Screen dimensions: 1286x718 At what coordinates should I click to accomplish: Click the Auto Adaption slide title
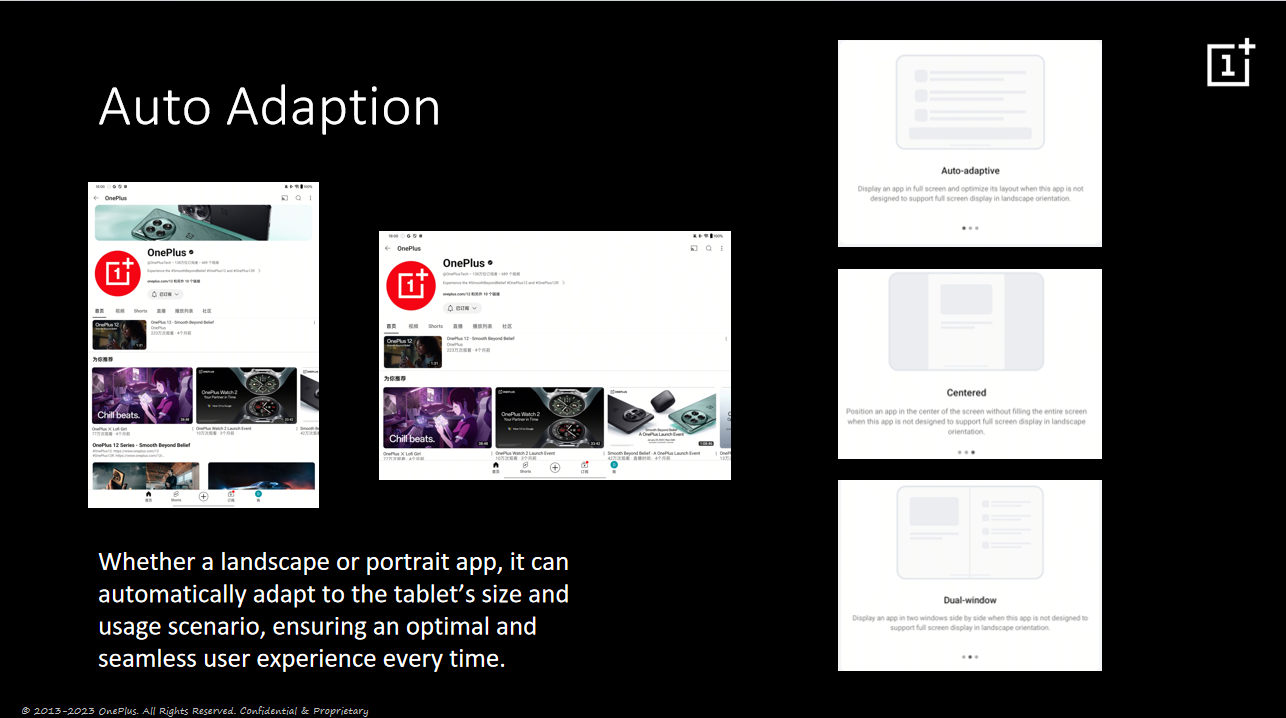[269, 106]
